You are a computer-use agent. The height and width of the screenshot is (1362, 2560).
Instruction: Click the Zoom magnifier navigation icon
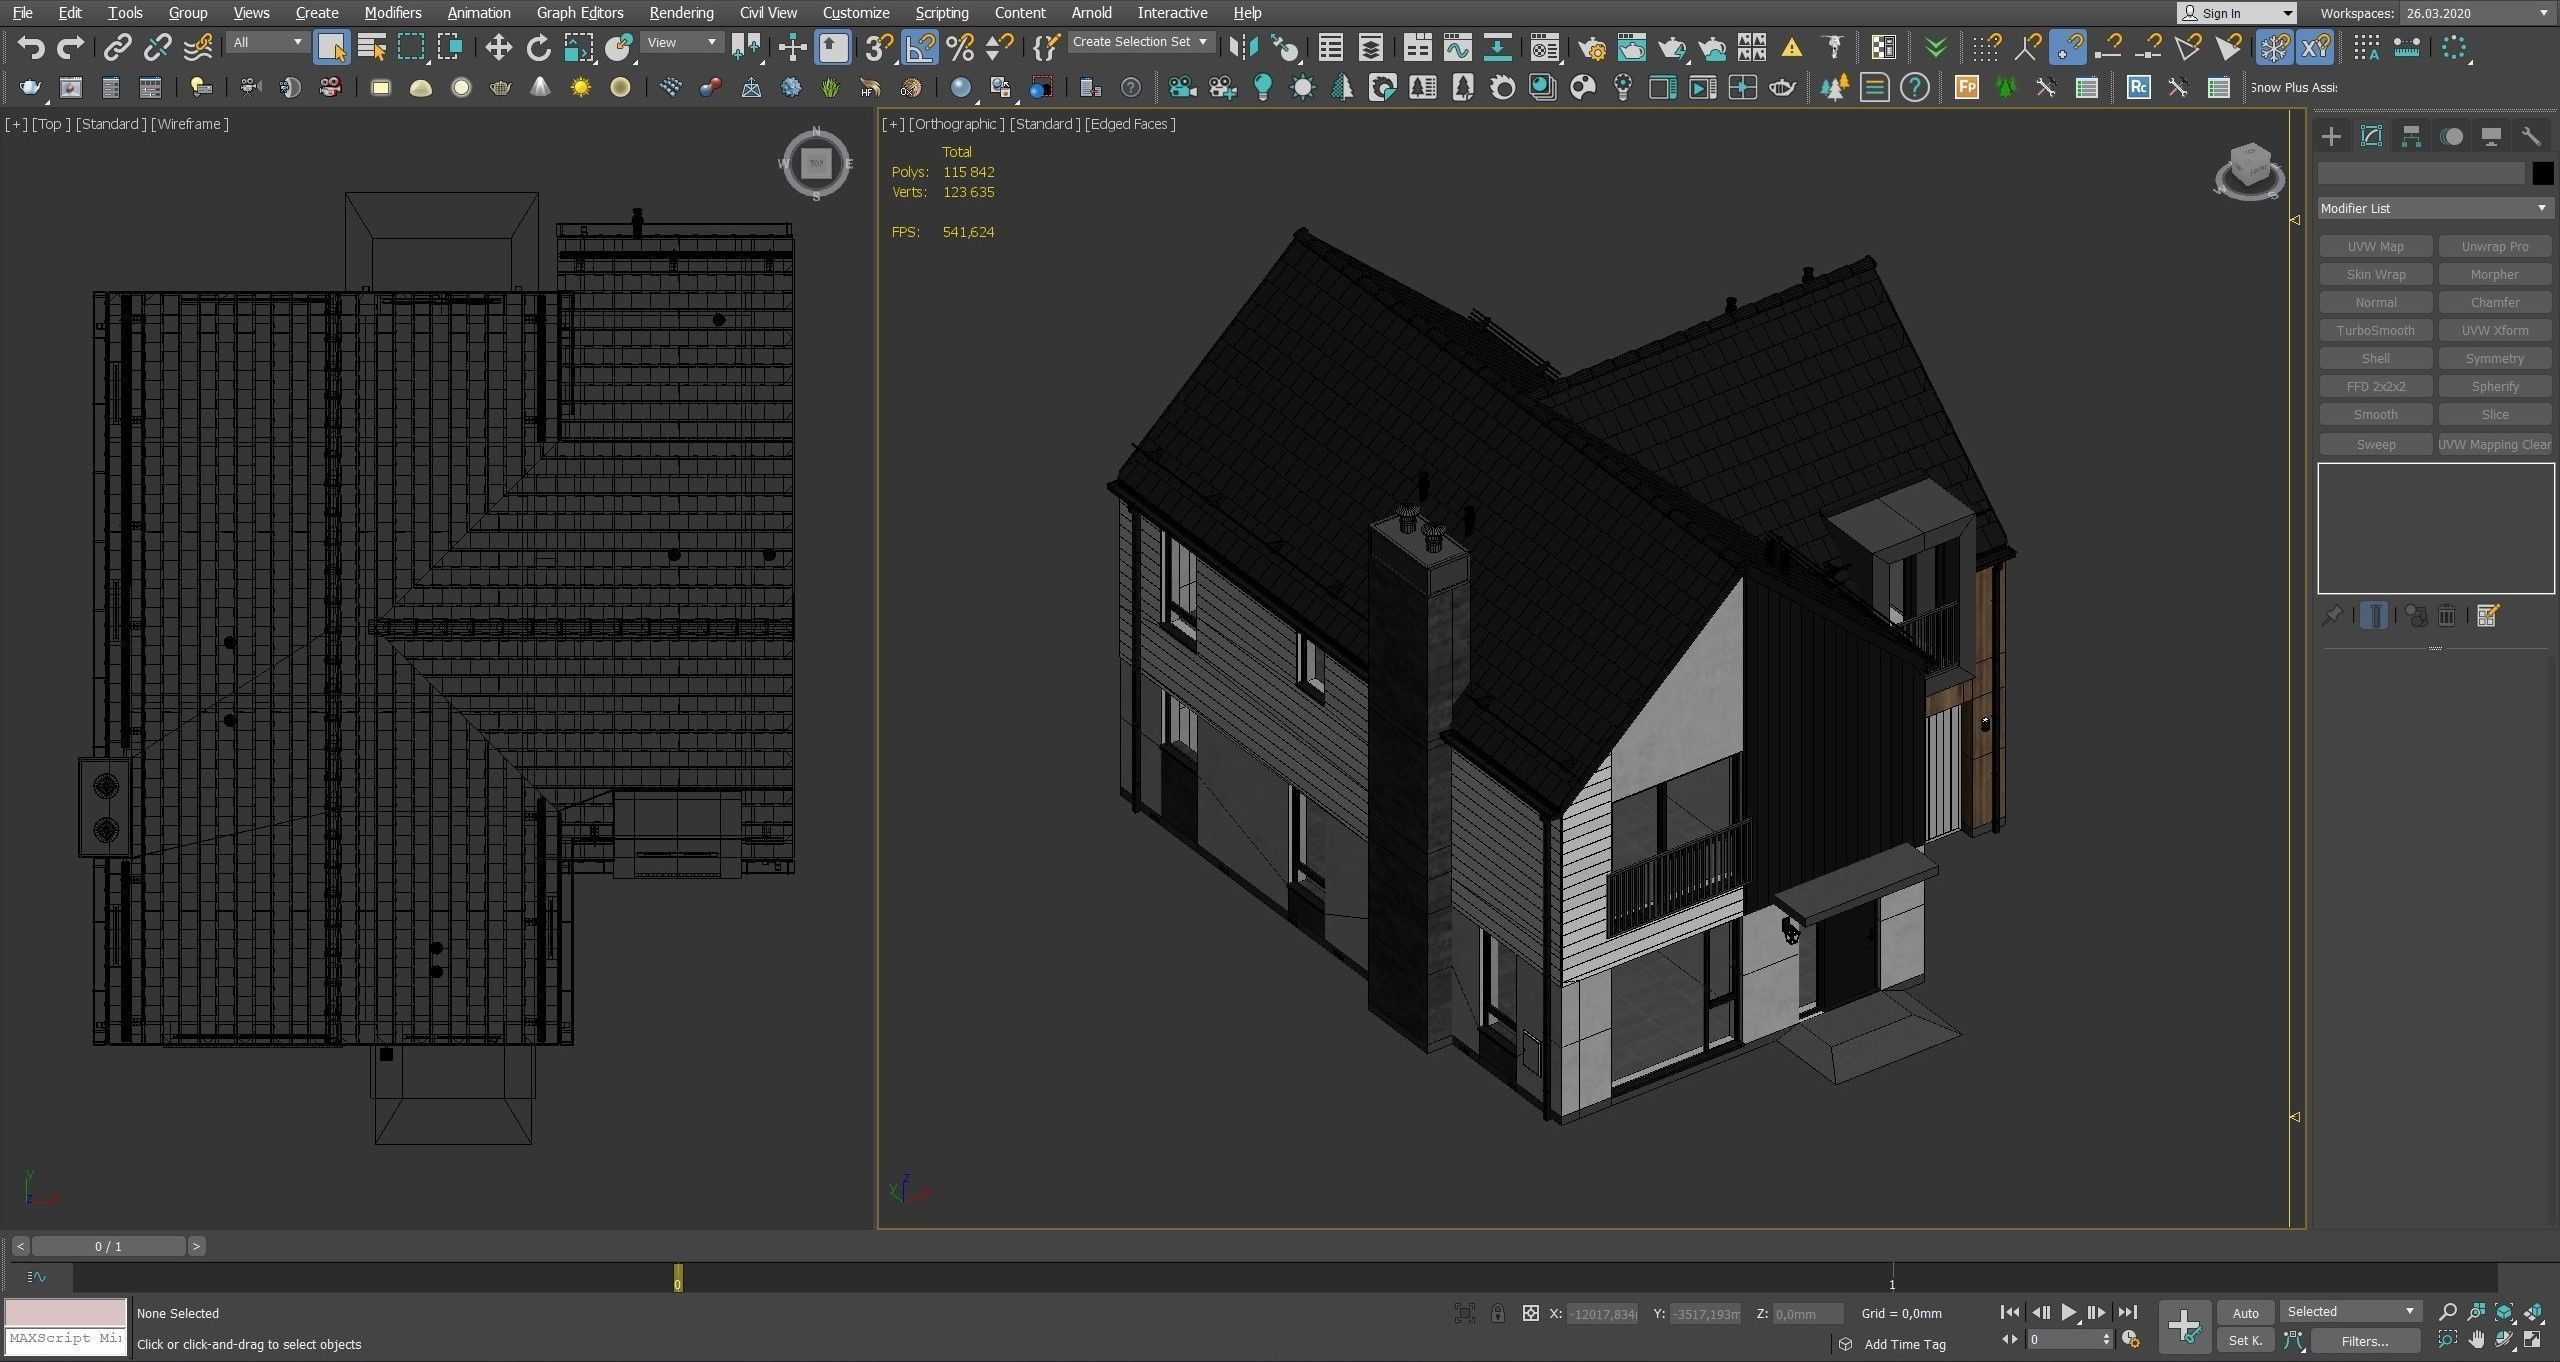tap(2447, 1312)
